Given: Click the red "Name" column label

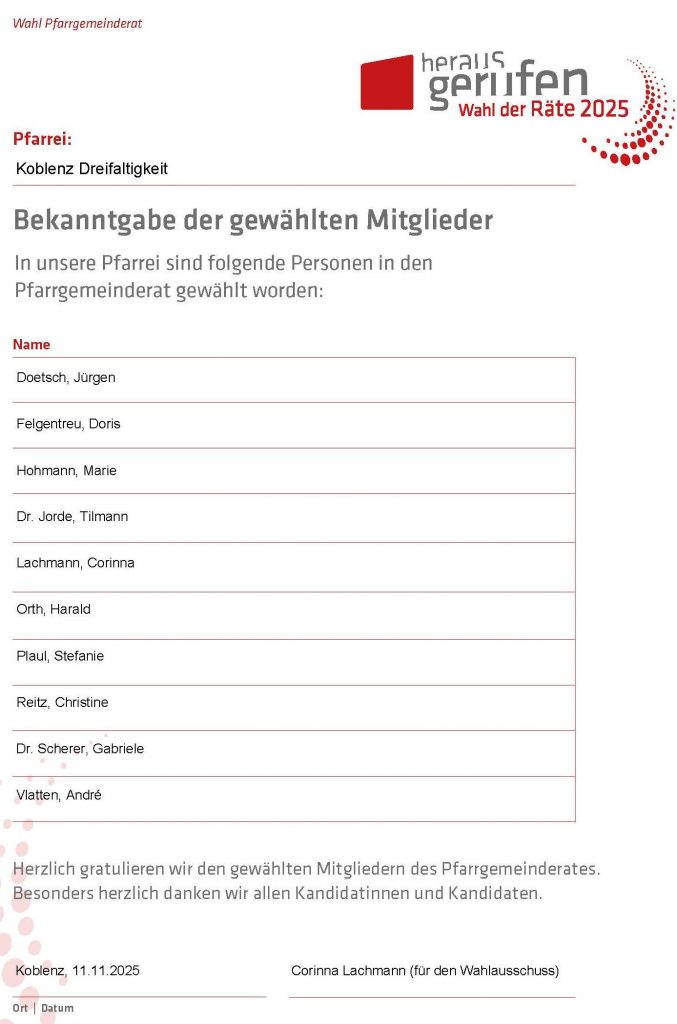Looking at the screenshot, I should tap(31, 344).
